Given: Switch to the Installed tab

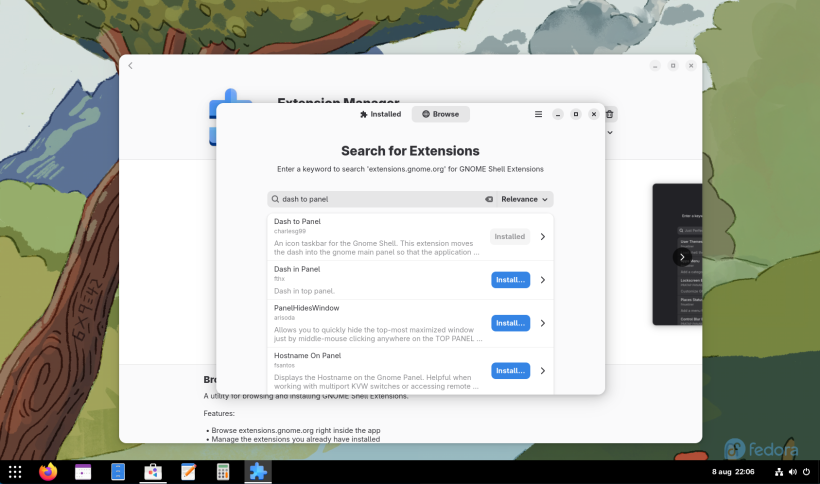Looking at the screenshot, I should pyautogui.click(x=380, y=114).
